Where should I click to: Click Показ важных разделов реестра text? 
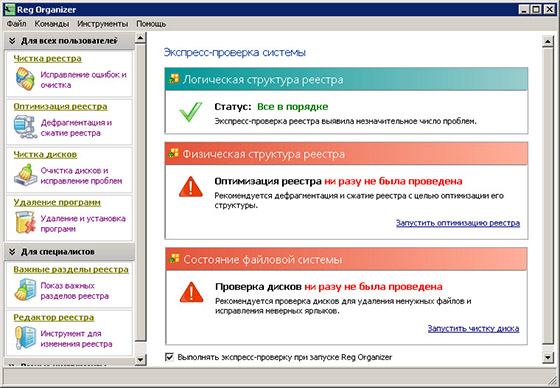tap(75, 290)
